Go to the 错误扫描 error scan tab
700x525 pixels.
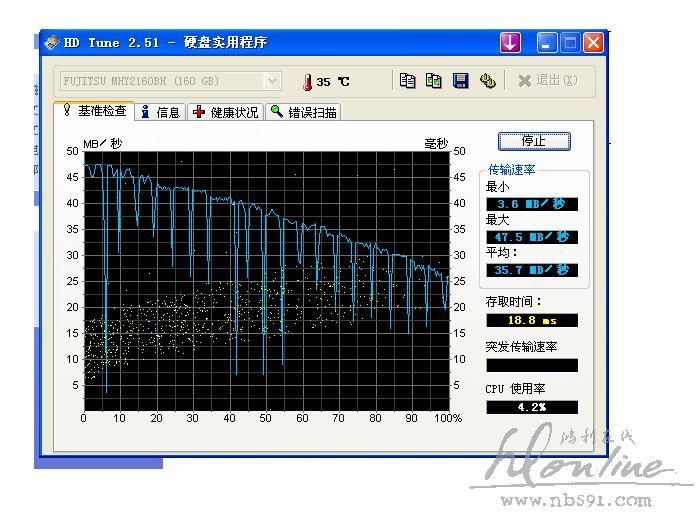pyautogui.click(x=304, y=112)
